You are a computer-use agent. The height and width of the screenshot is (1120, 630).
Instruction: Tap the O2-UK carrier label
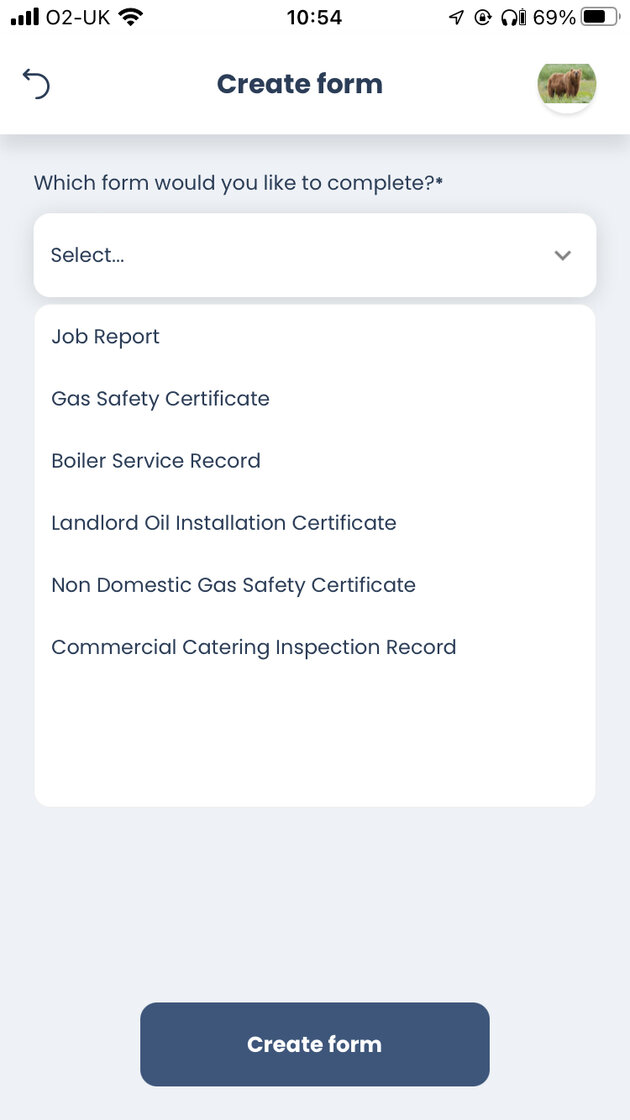(x=78, y=17)
